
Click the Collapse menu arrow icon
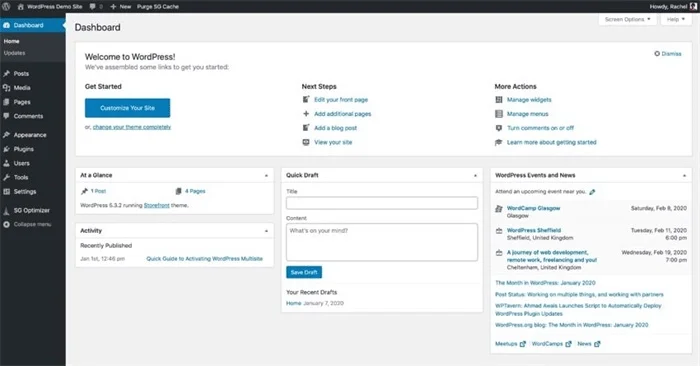[7, 225]
